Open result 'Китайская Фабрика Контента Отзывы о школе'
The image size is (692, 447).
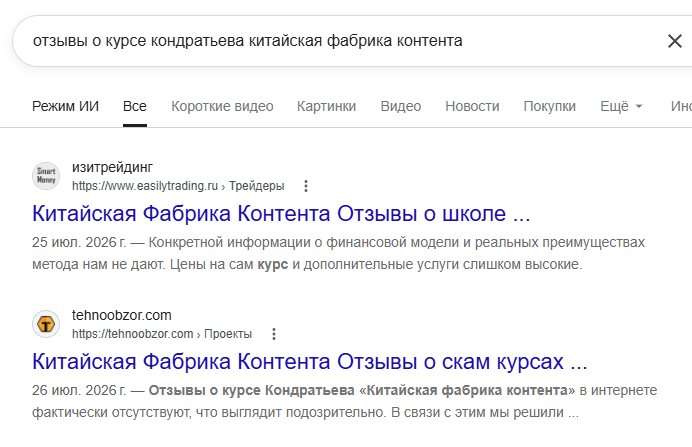(x=281, y=214)
